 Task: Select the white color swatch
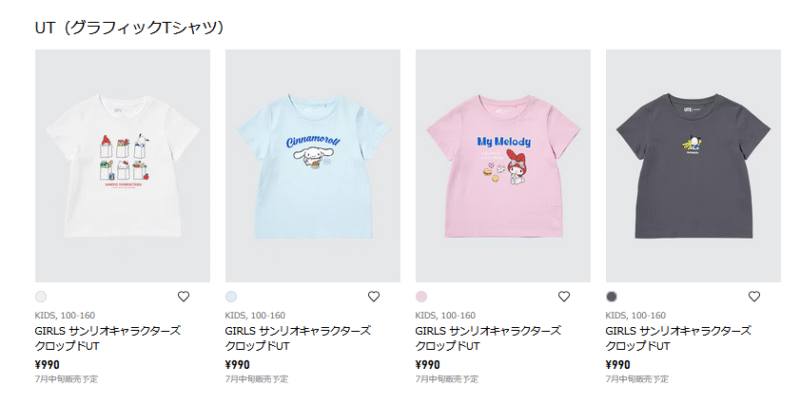tap(41, 296)
